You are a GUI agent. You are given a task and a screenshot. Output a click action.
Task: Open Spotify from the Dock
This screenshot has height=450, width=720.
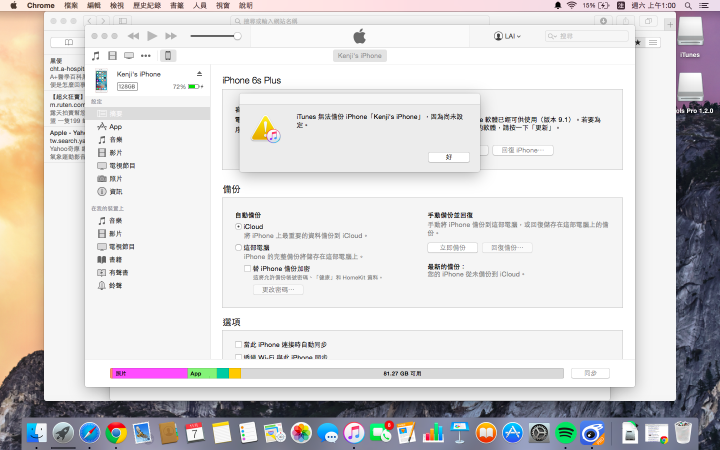tap(565, 433)
